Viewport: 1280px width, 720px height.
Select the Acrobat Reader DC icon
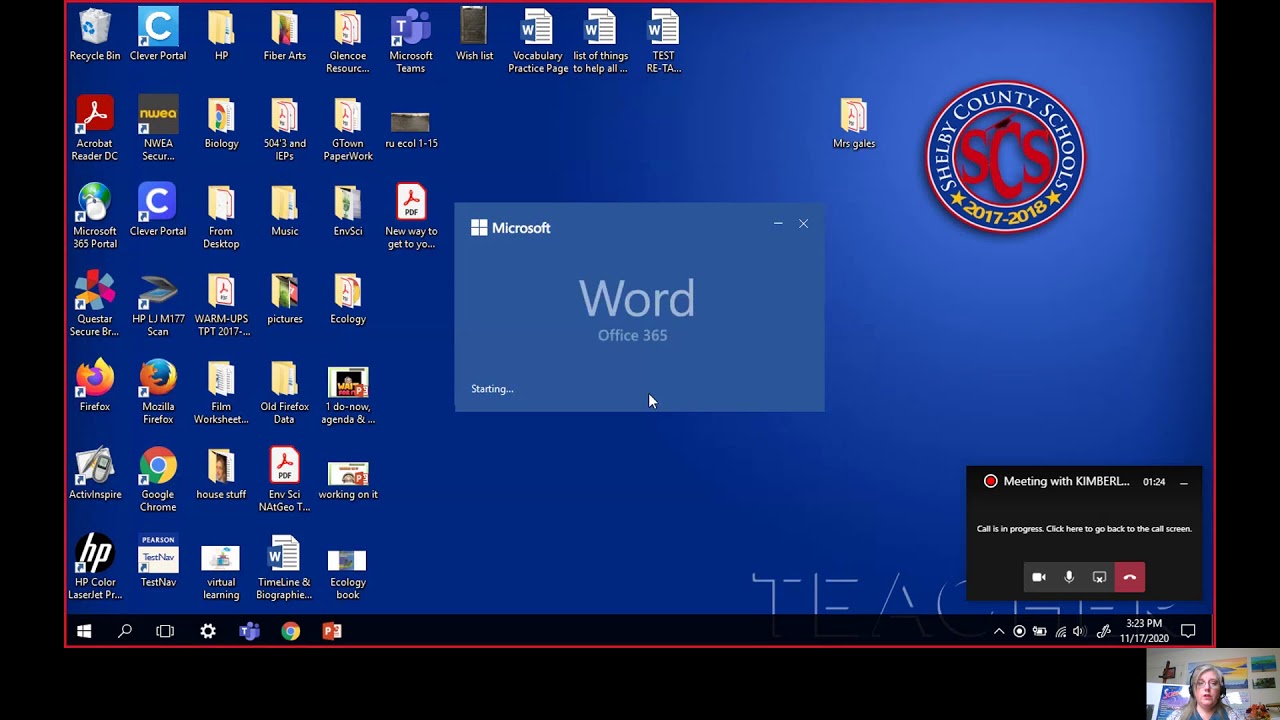95,129
